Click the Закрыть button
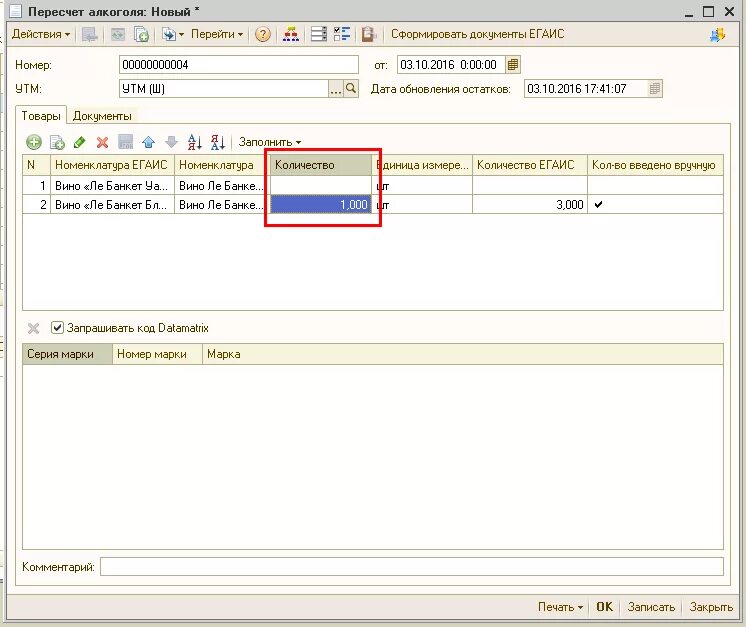The width and height of the screenshot is (746, 627). 711,607
